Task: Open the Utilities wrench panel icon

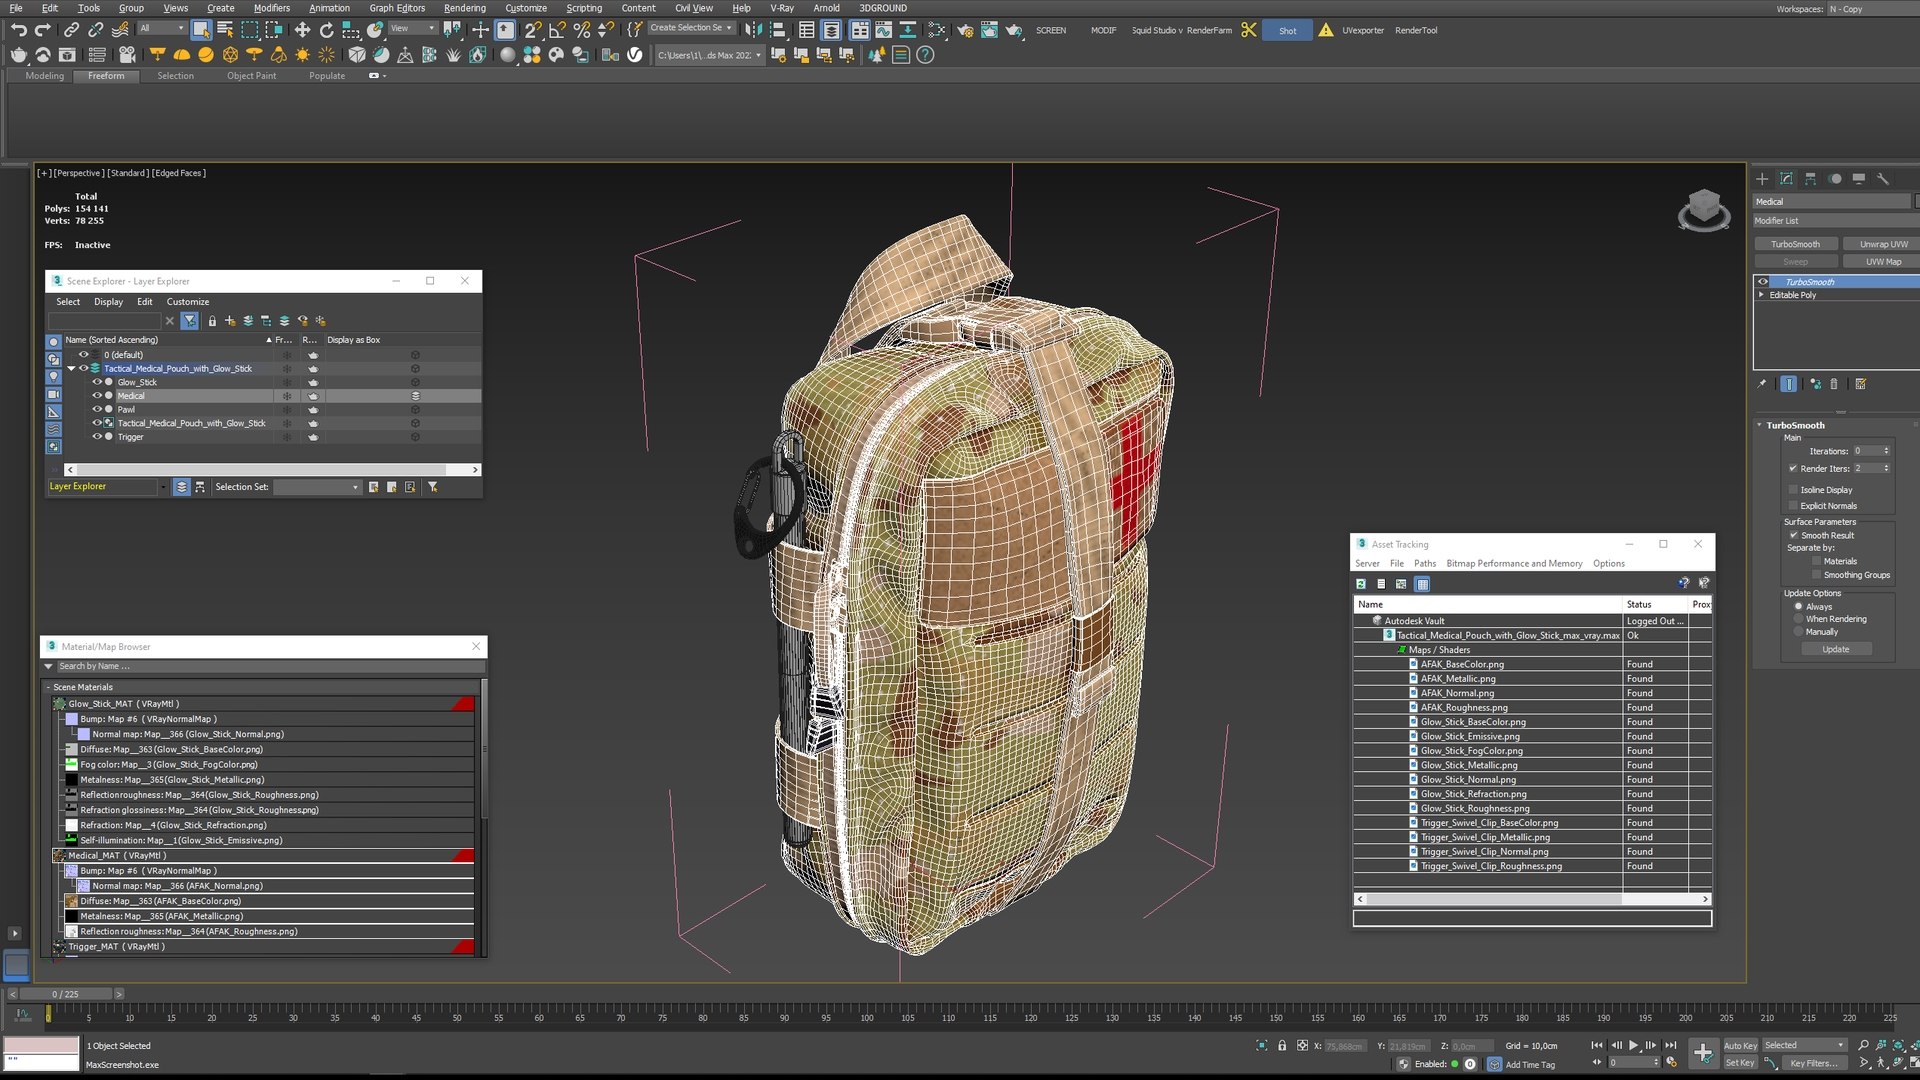Action: 1883,179
